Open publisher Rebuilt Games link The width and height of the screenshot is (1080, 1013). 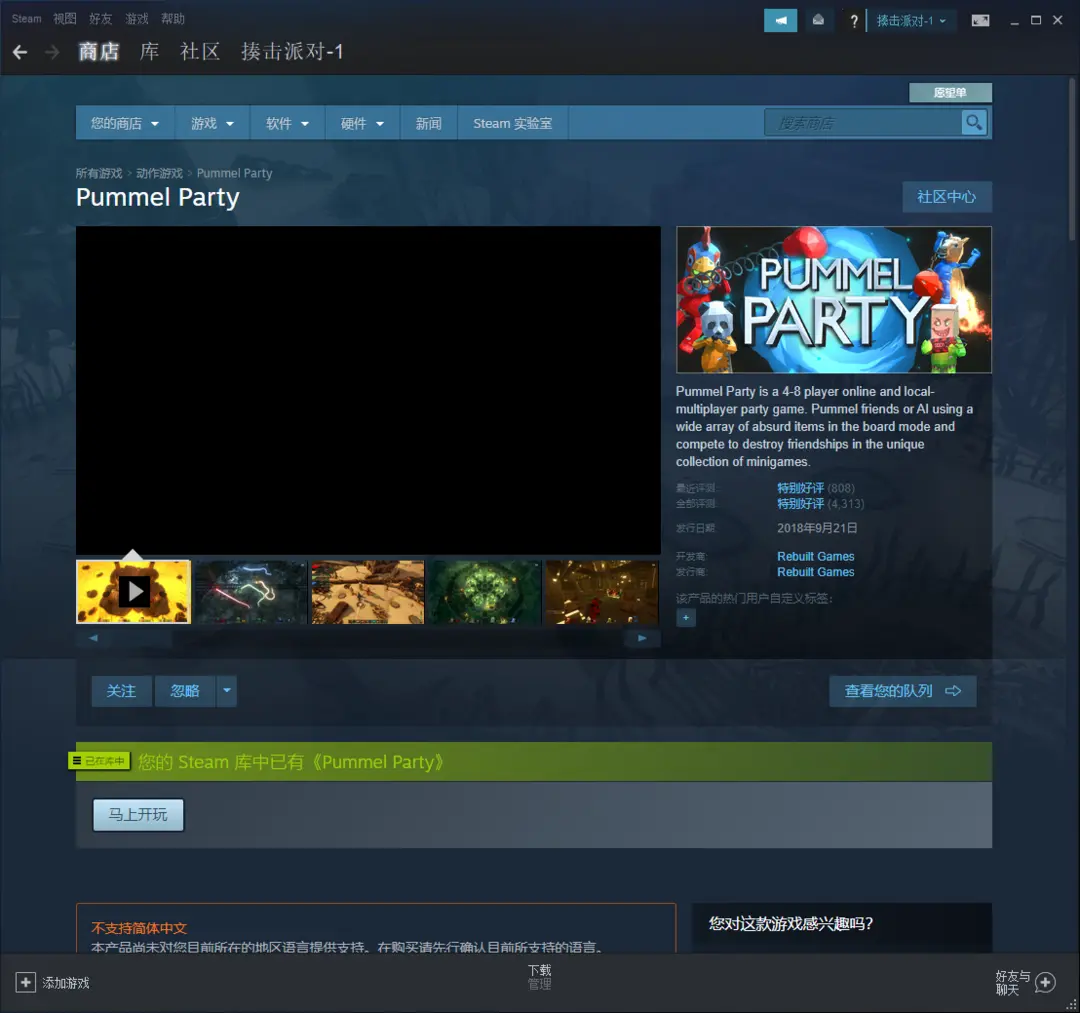(x=816, y=572)
